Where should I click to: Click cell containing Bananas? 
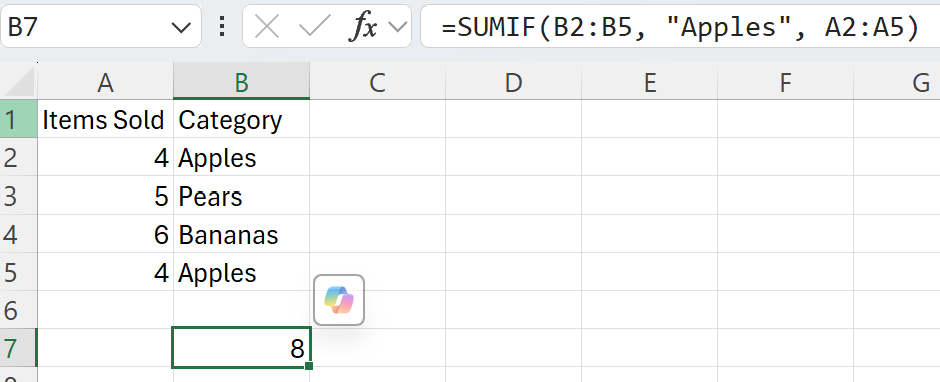tap(242, 234)
